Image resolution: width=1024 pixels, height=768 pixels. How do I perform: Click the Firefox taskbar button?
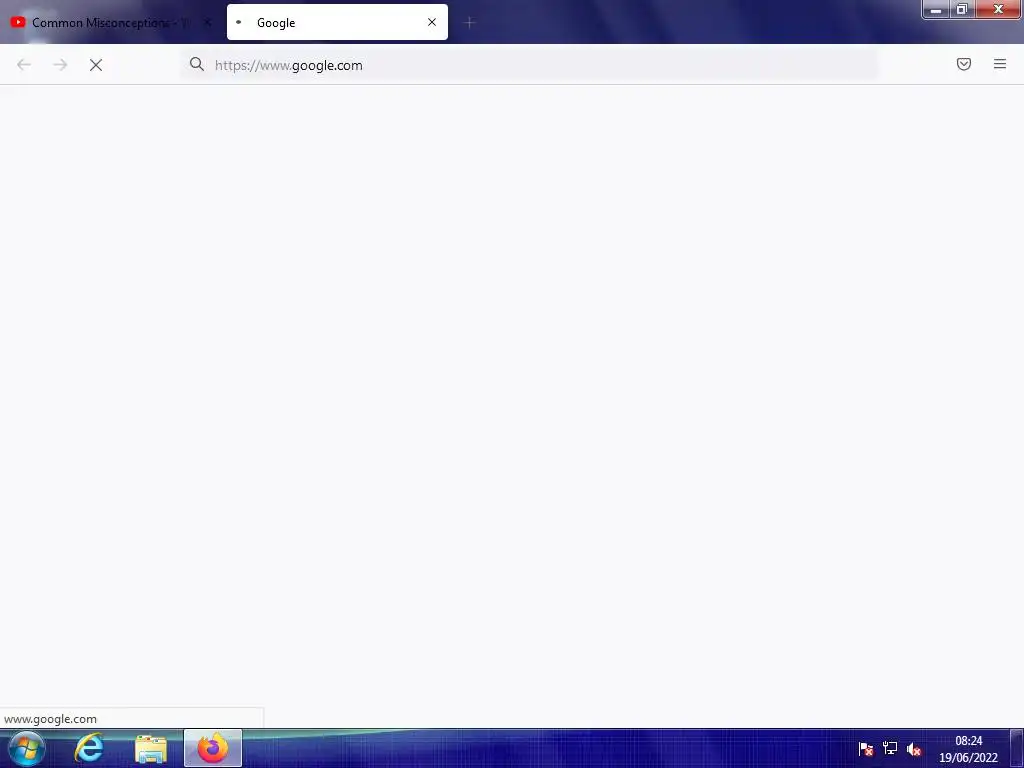click(x=213, y=748)
